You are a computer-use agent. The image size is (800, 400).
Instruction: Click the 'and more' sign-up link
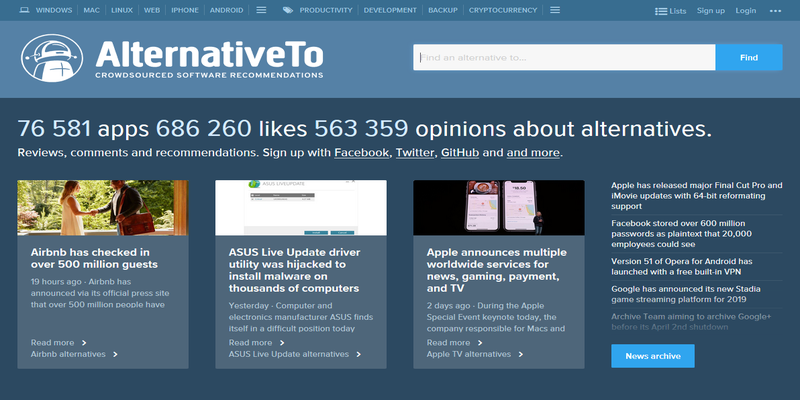click(533, 153)
